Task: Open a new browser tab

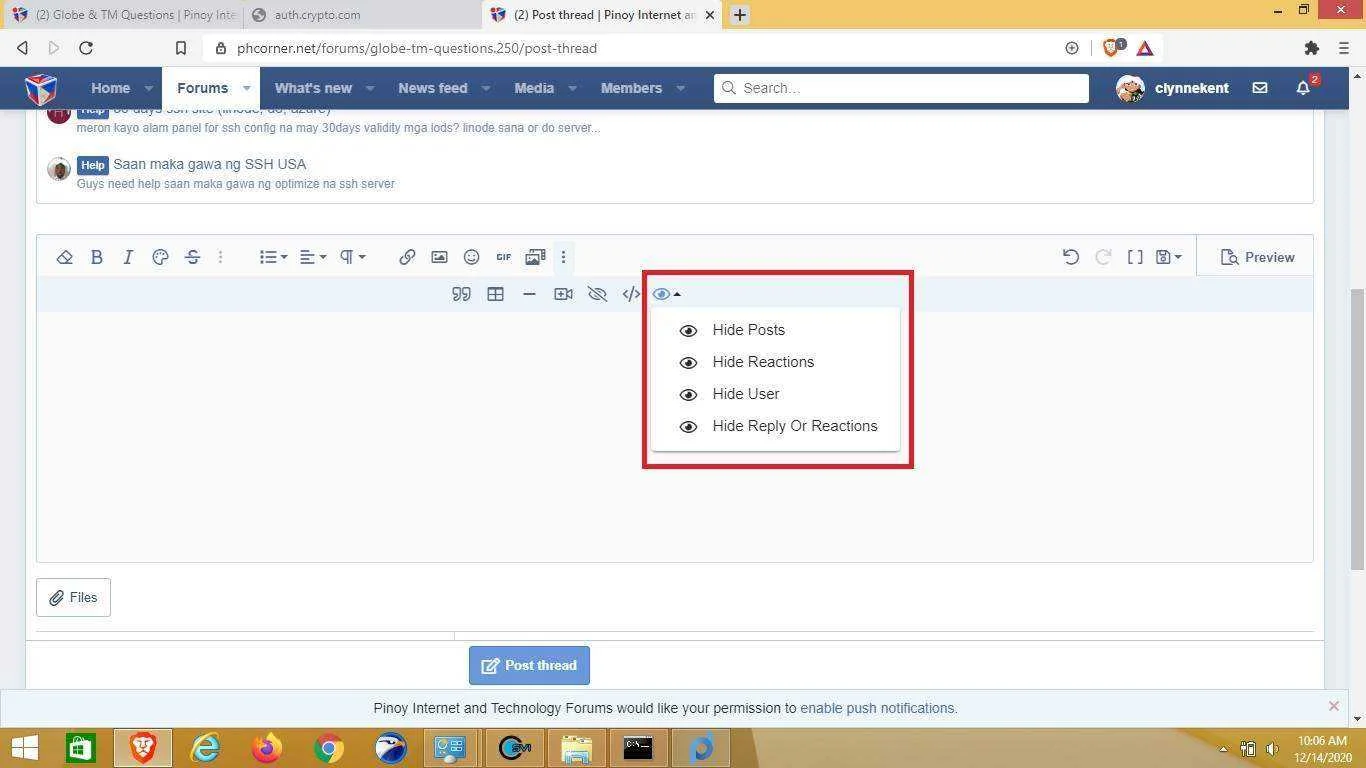Action: click(740, 15)
